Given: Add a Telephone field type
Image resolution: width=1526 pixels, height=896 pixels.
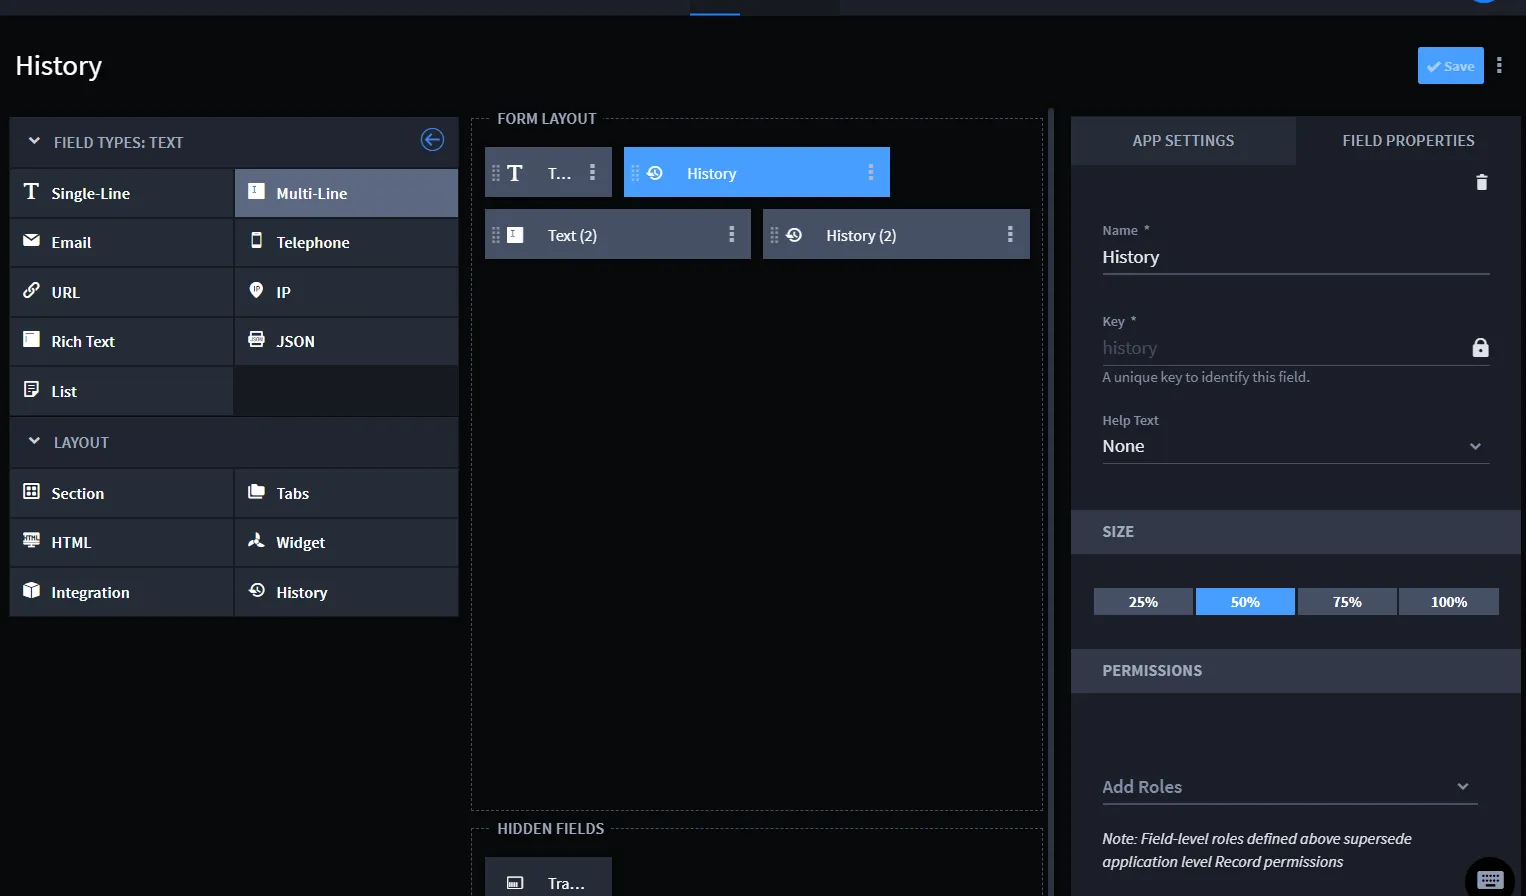Looking at the screenshot, I should pos(346,242).
